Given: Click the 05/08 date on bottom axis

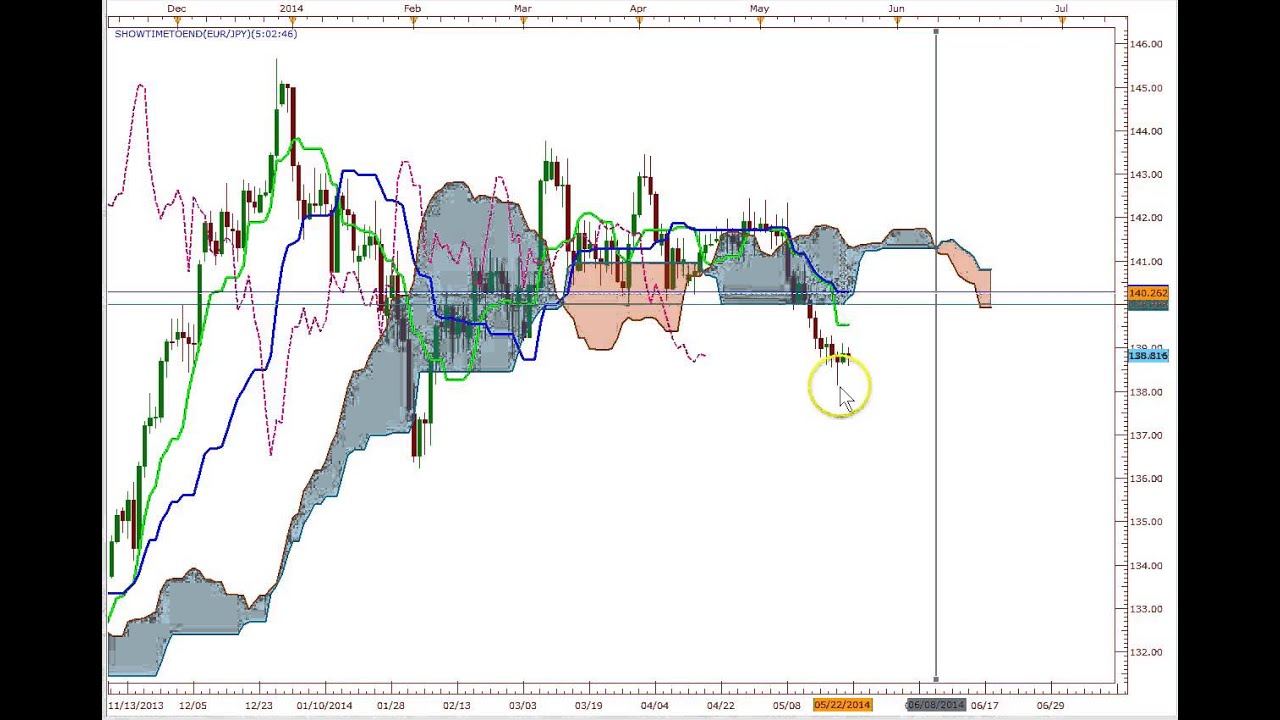Looking at the screenshot, I should [786, 706].
